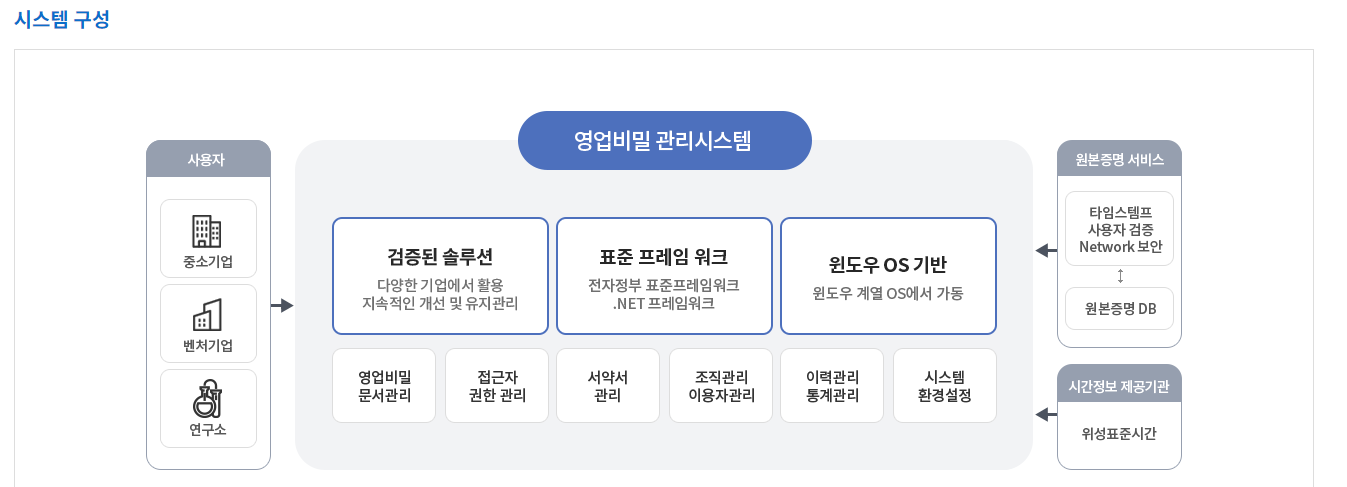Image resolution: width=1347 pixels, height=487 pixels.
Task: Click the 벤처기업 building icon
Action: pyautogui.click(x=207, y=315)
